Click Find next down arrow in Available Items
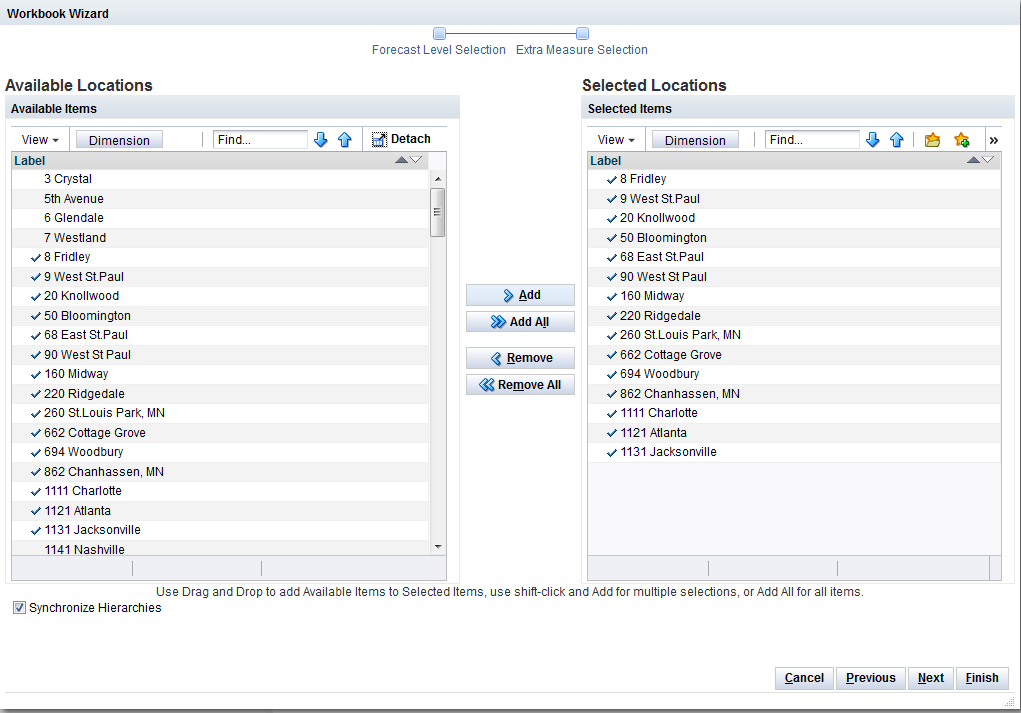 [320, 139]
